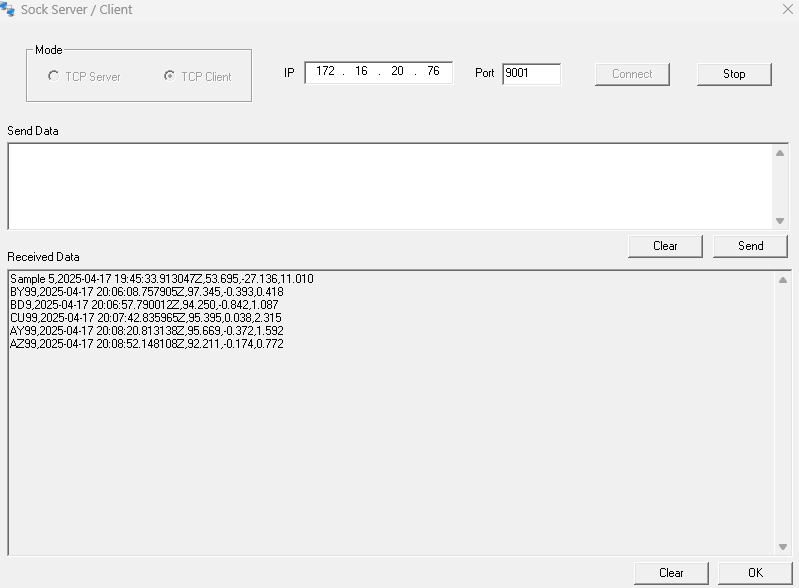Click the Mode group label
799x588 pixels.
(x=48, y=50)
